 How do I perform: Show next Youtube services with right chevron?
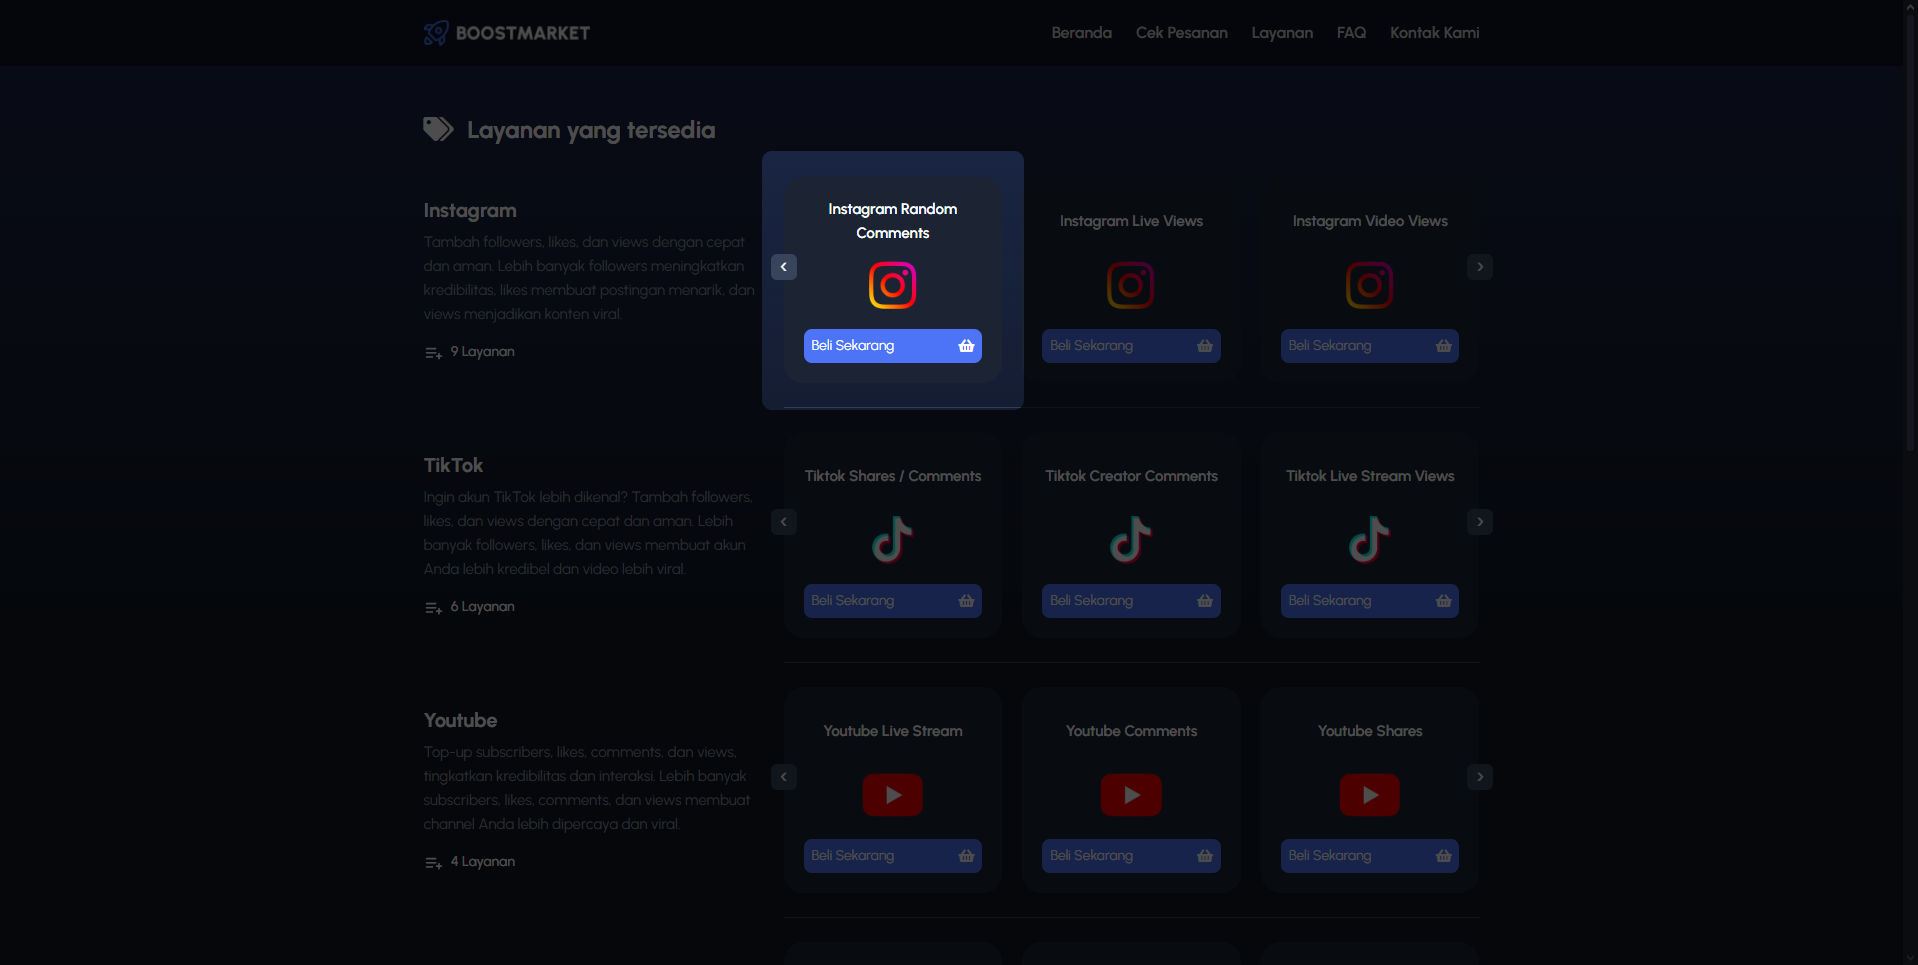coord(1480,777)
